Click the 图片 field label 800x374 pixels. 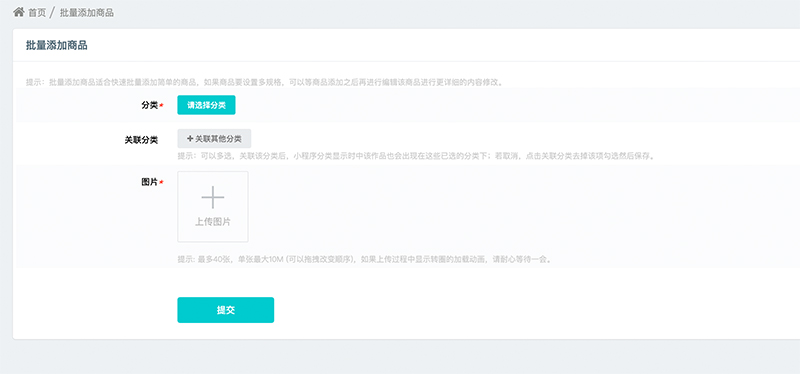click(149, 182)
